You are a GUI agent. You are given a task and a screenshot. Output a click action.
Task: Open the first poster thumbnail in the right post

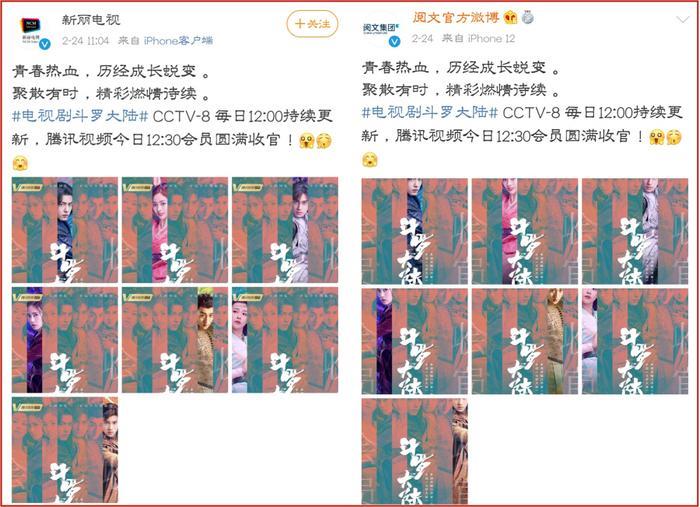[415, 231]
